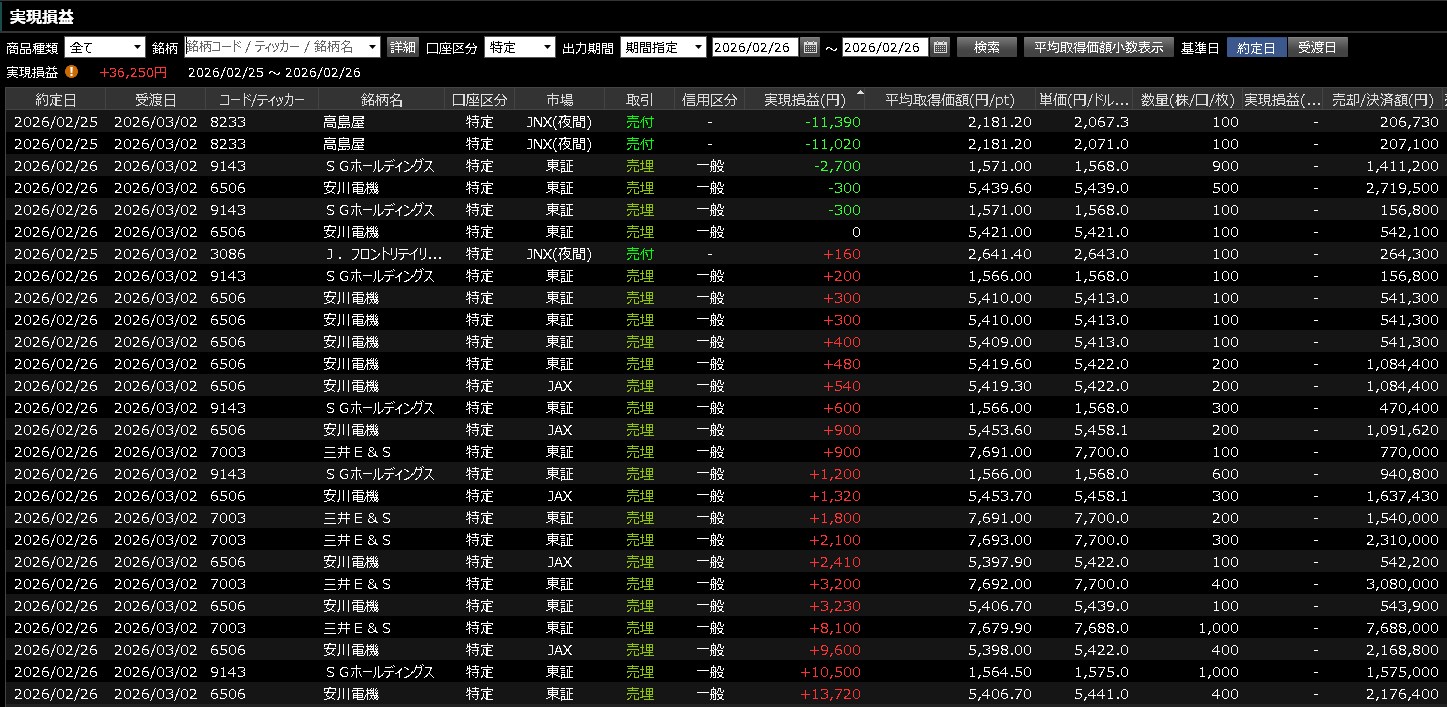
Task: Open the start date calendar picker
Action: [810, 47]
